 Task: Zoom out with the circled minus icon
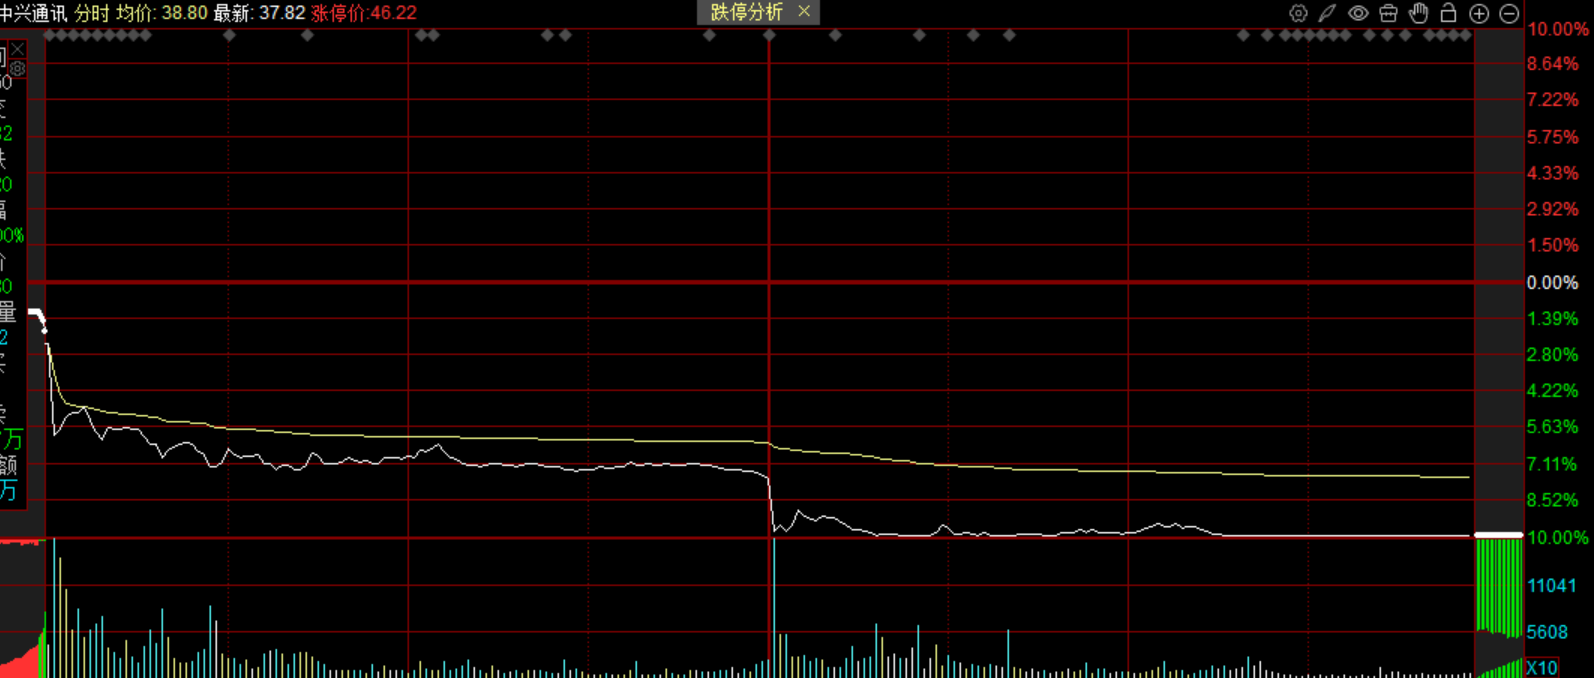coord(1509,13)
